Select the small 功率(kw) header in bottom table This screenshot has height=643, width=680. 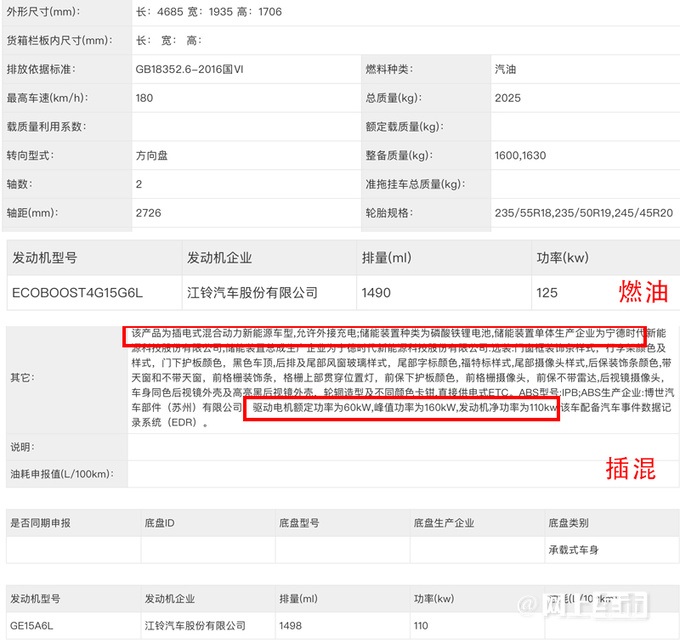434,599
